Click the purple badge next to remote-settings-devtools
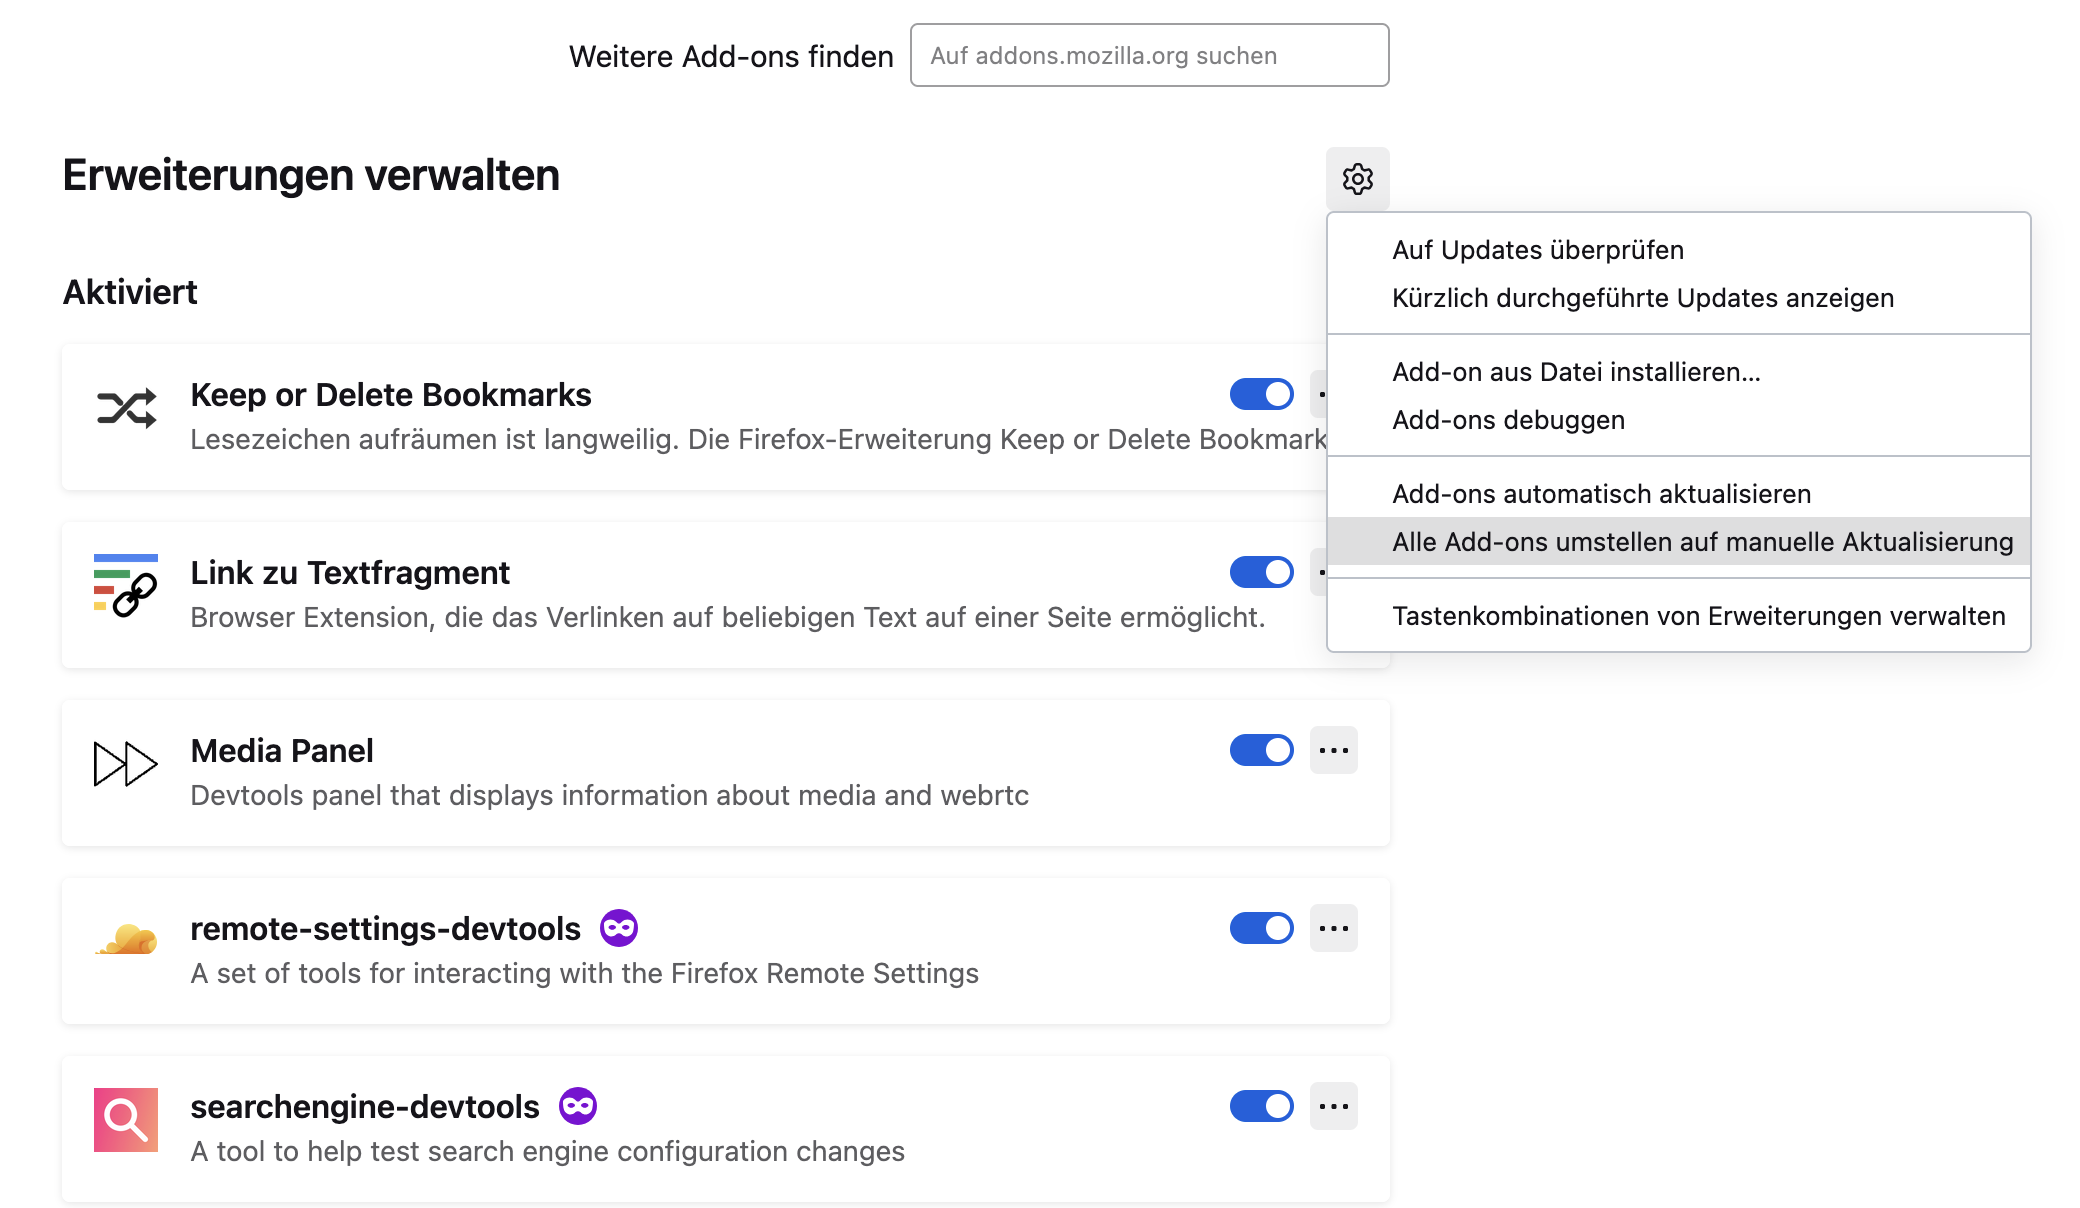 [619, 928]
